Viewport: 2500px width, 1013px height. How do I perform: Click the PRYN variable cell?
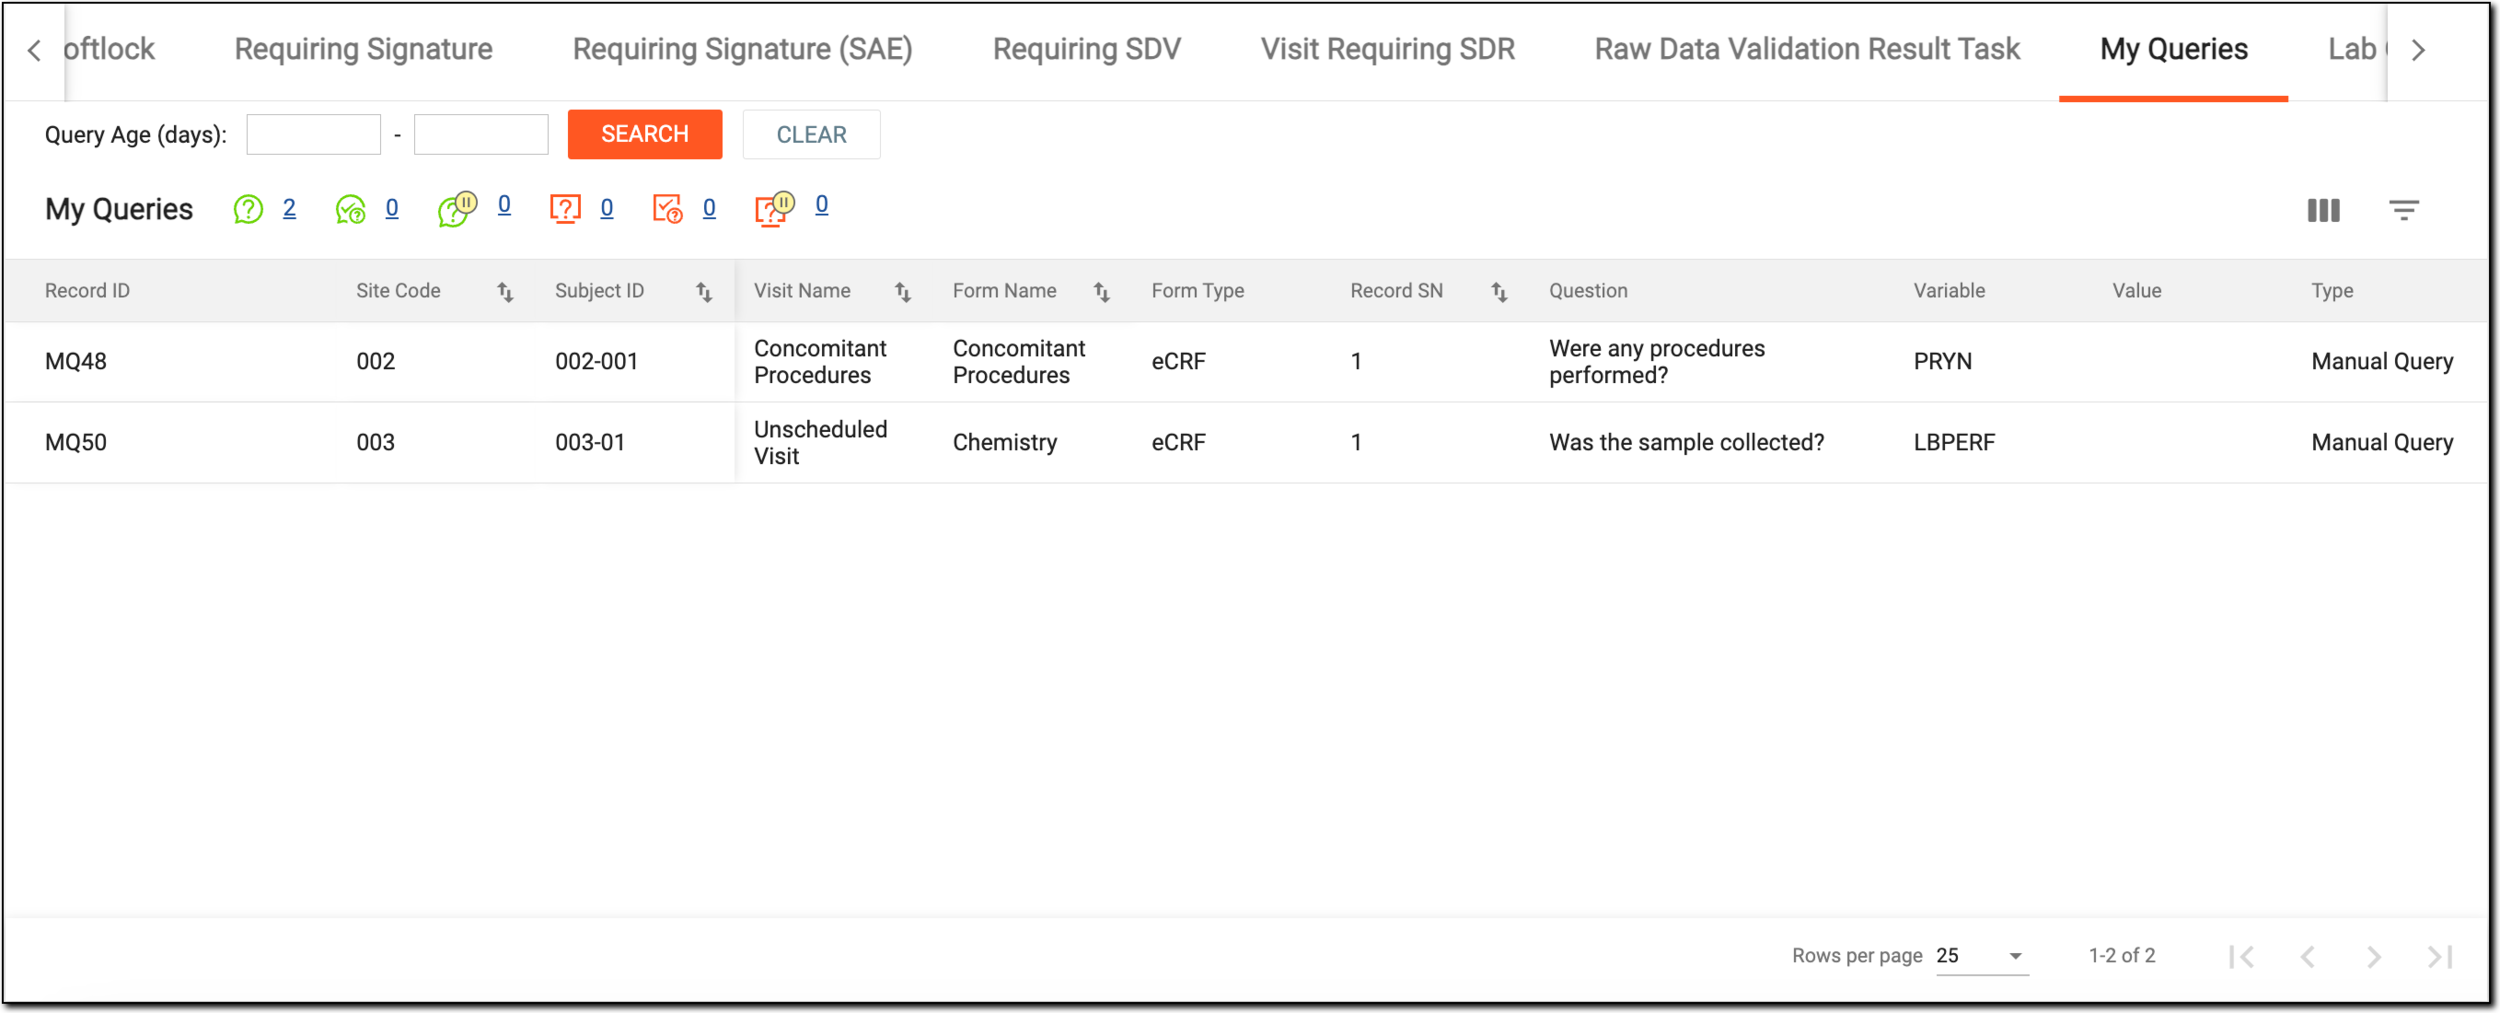pyautogui.click(x=1943, y=362)
